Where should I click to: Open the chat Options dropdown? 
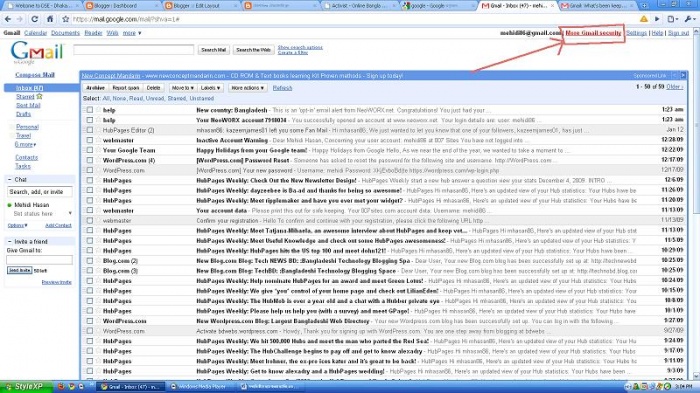coord(17,225)
